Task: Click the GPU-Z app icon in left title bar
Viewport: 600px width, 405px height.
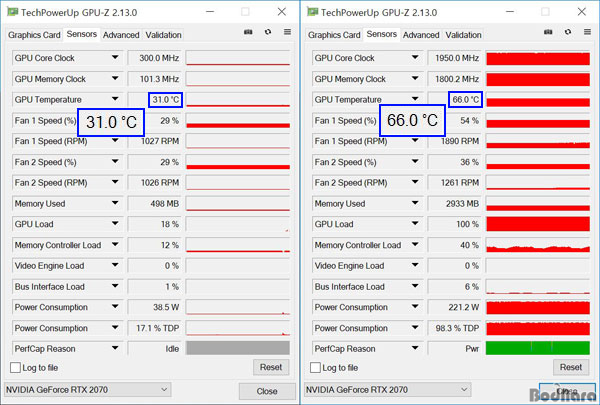Action: 13,12
